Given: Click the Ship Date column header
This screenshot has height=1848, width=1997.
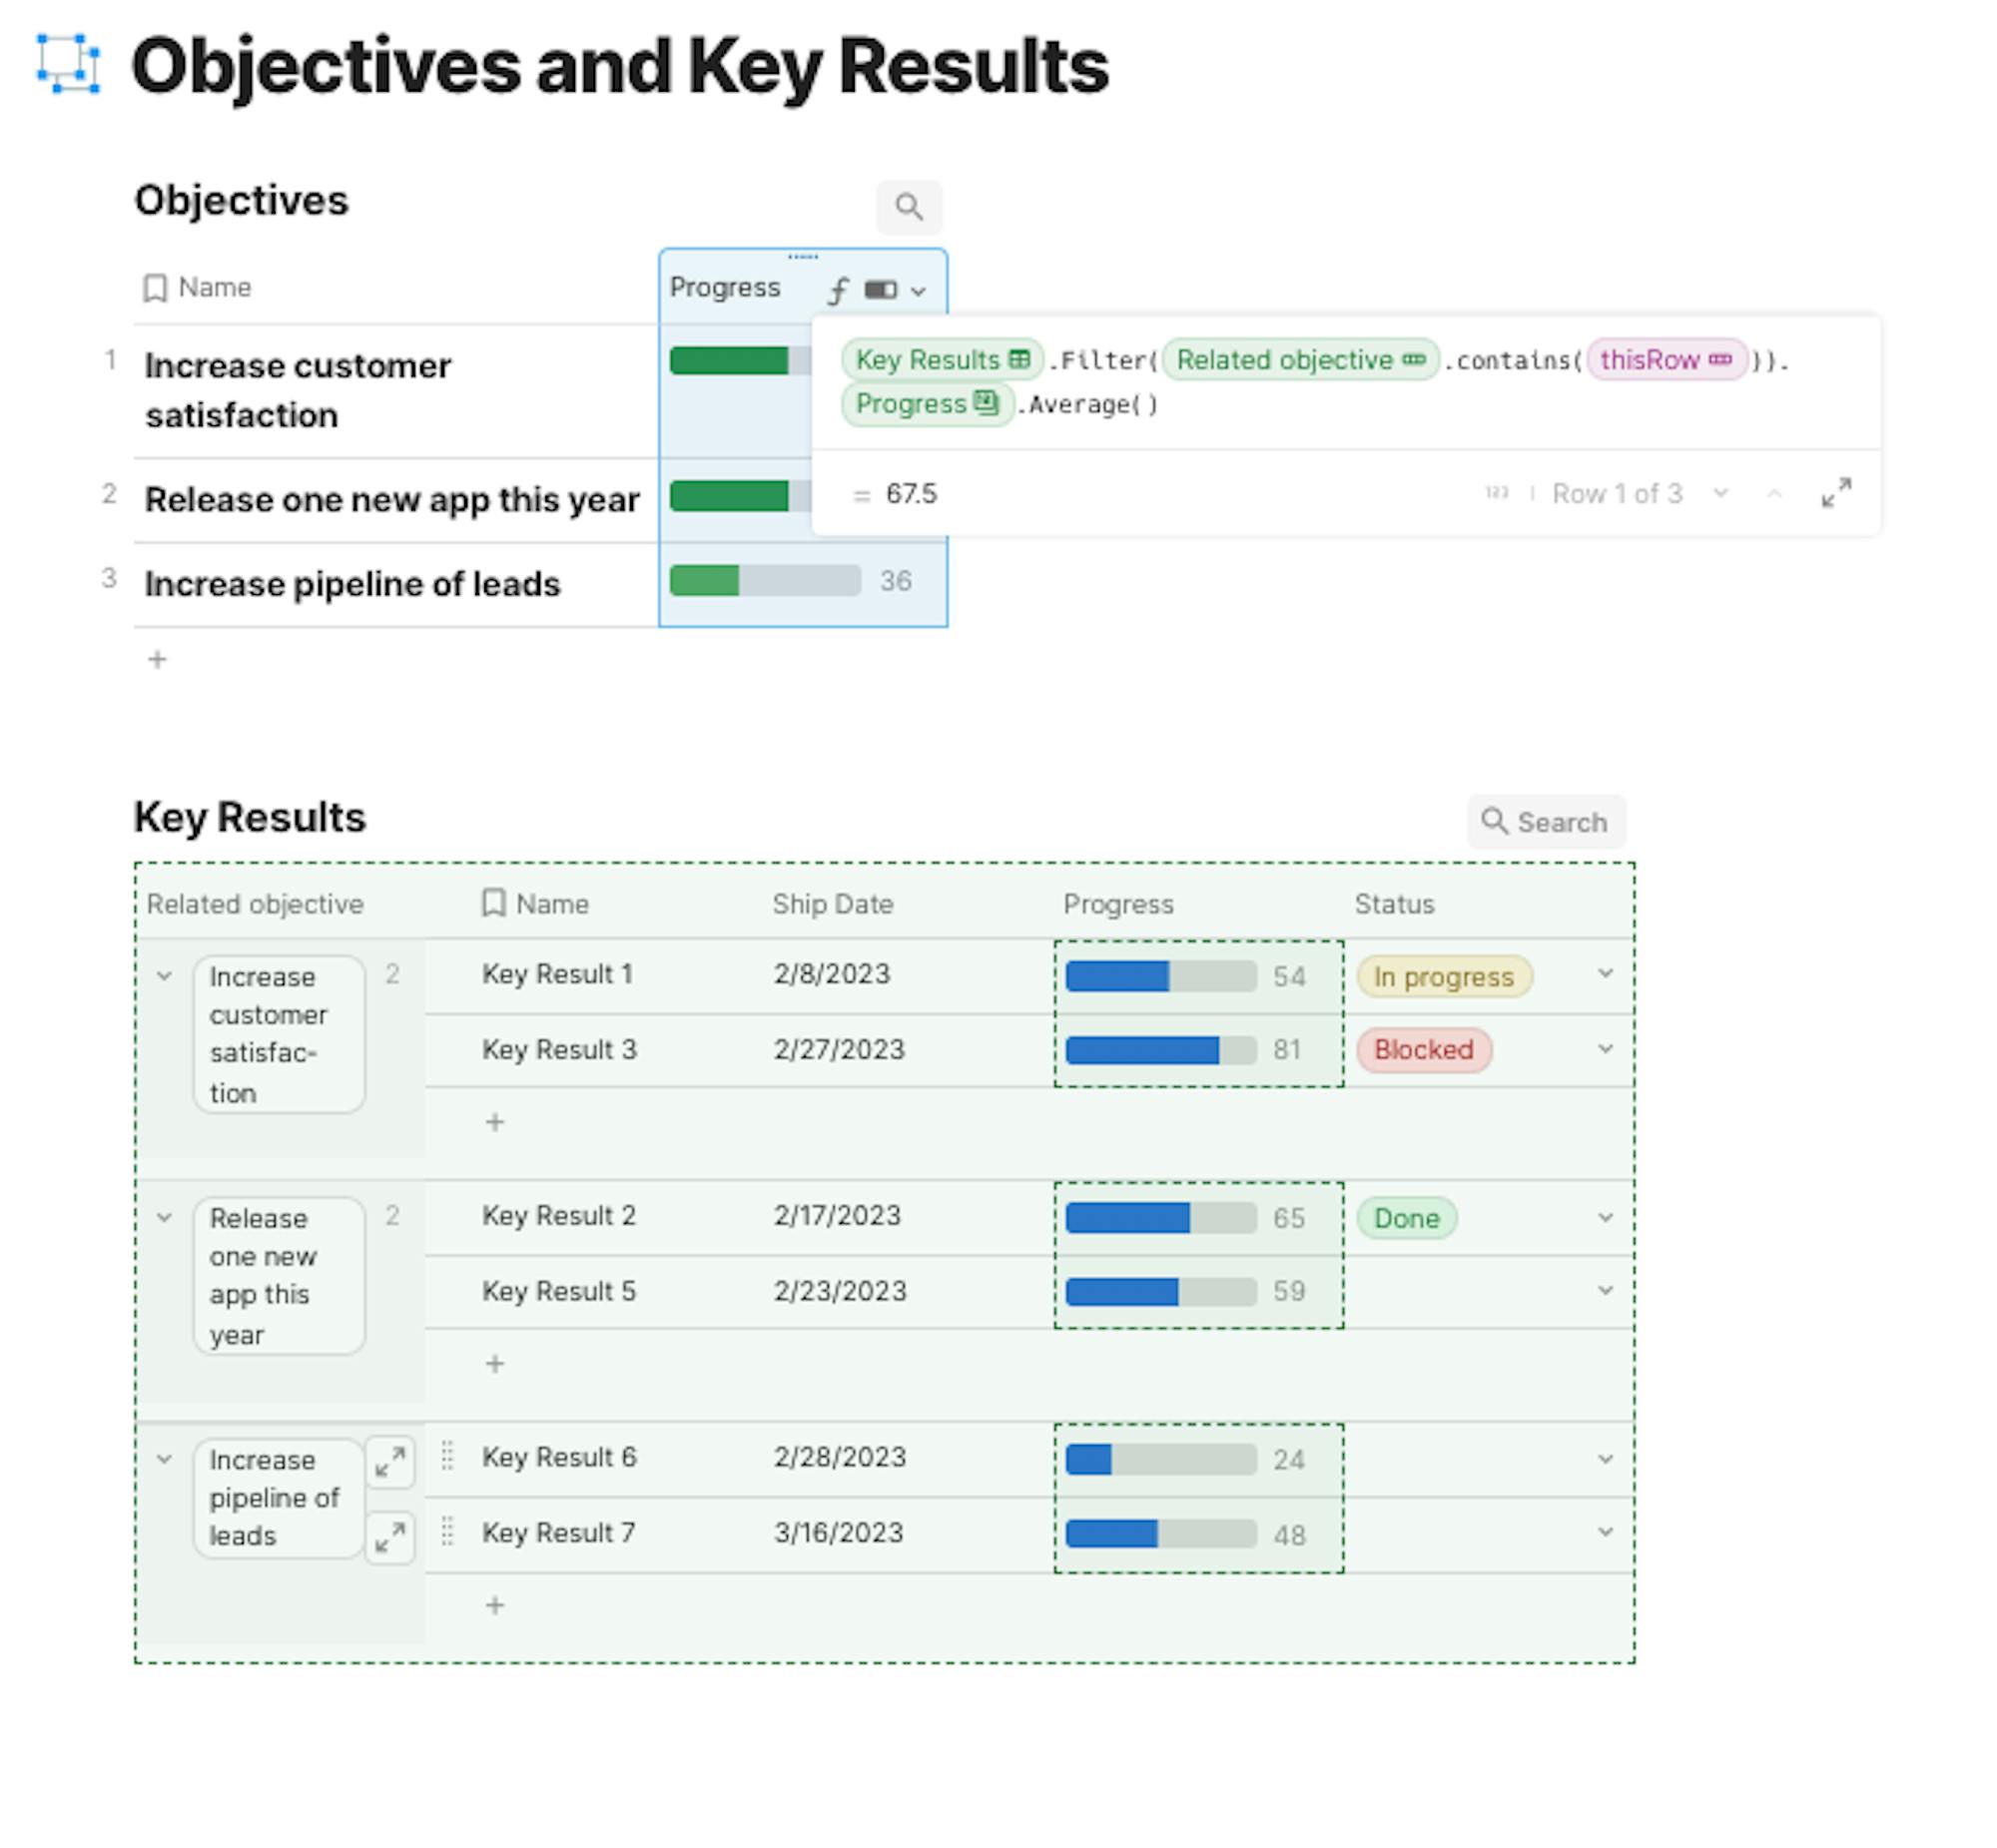Looking at the screenshot, I should [832, 904].
